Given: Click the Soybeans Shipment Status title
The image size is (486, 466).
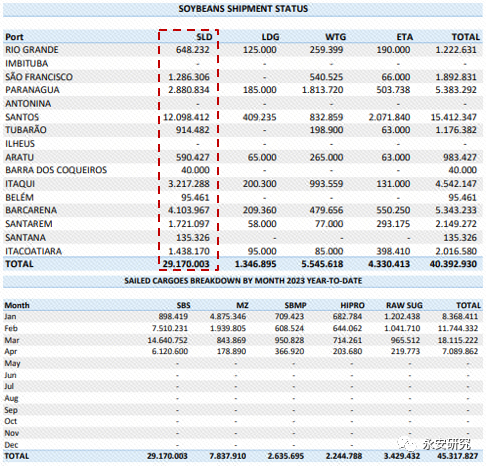Looking at the screenshot, I should tap(243, 9).
